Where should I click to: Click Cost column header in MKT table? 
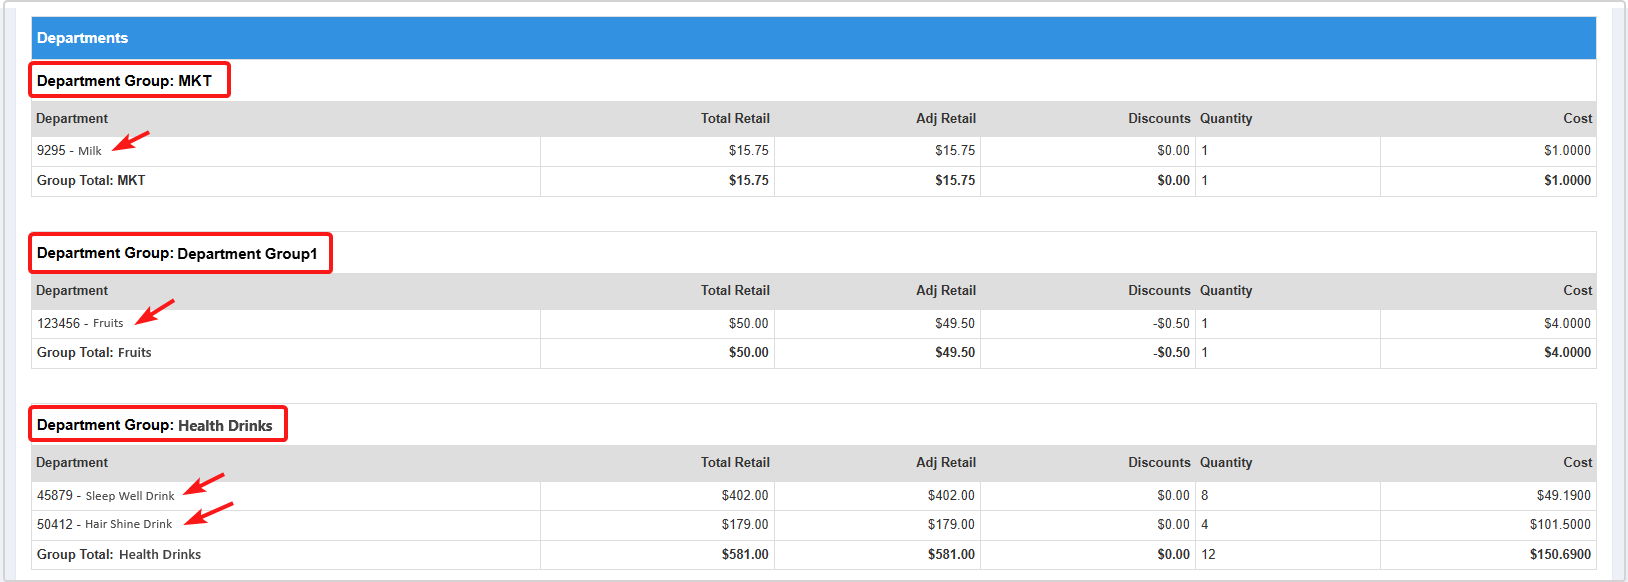[x=1577, y=119]
